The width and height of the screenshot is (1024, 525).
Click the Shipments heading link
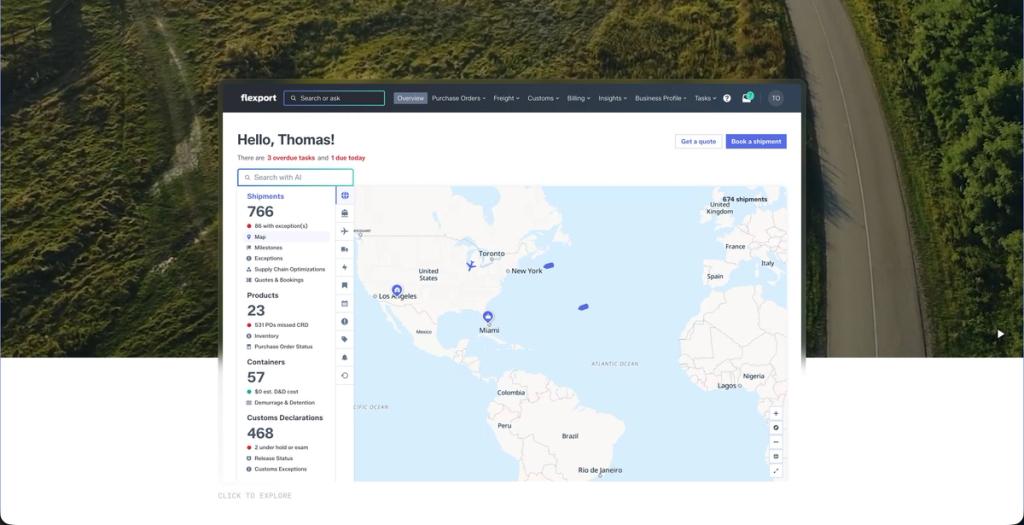(x=265, y=197)
